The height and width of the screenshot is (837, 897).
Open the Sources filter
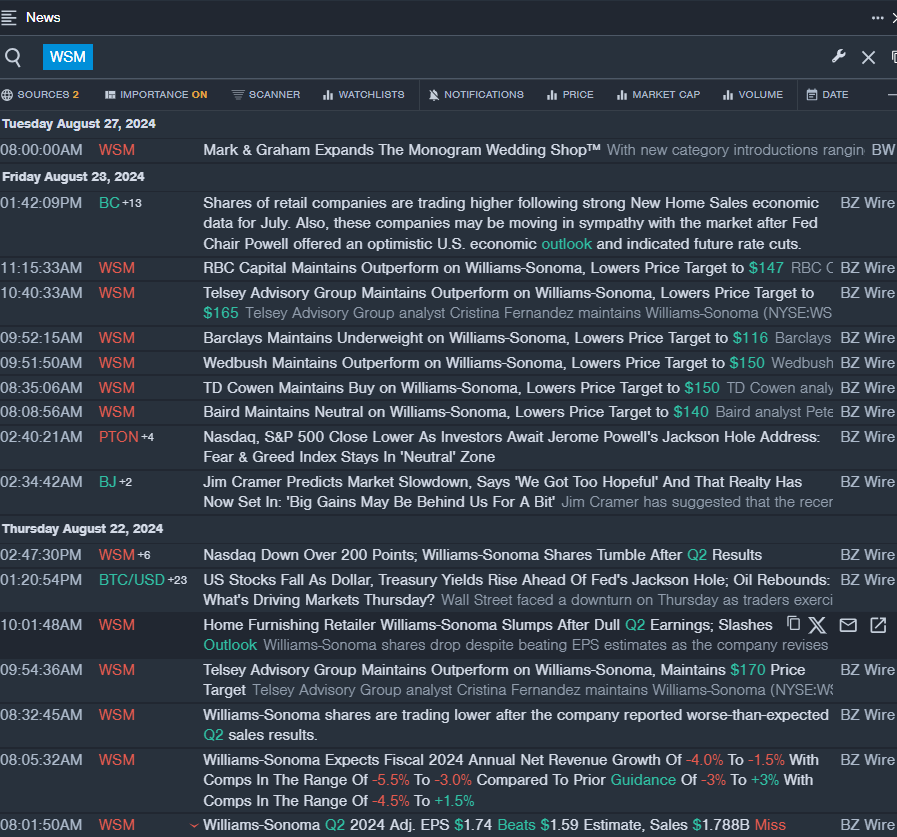pyautogui.click(x=40, y=95)
